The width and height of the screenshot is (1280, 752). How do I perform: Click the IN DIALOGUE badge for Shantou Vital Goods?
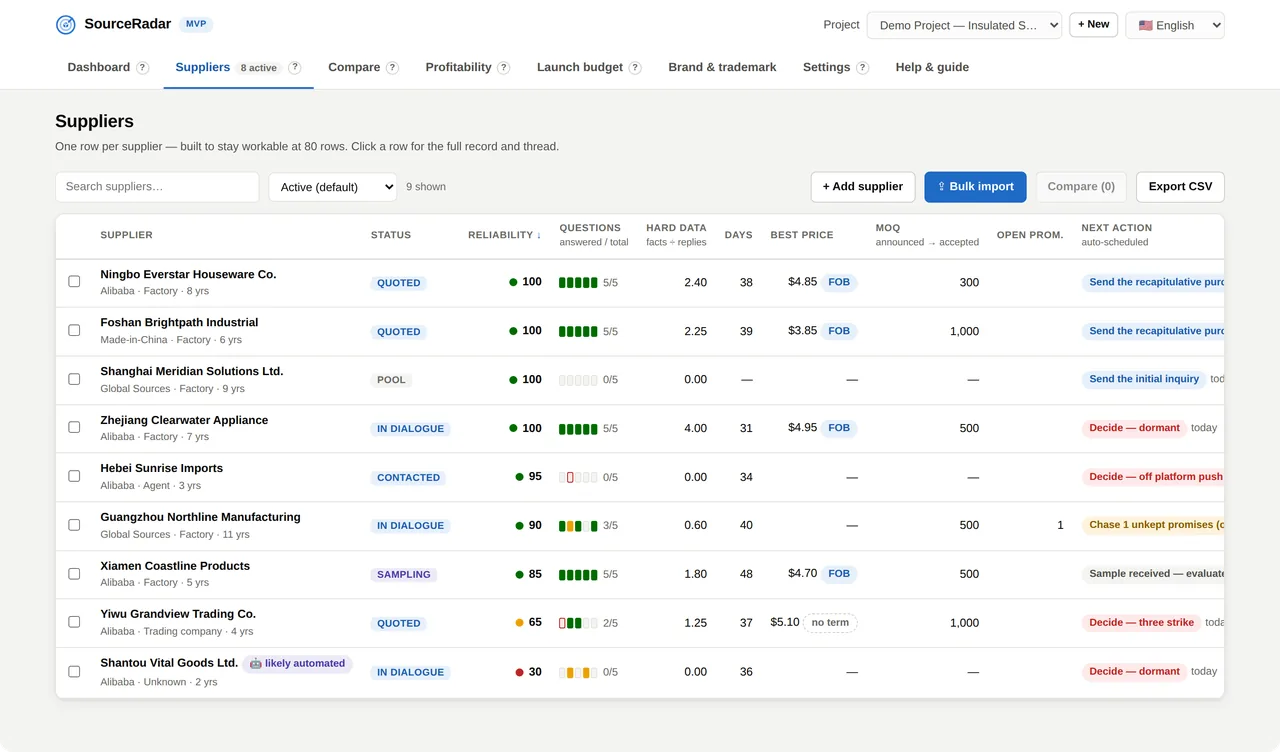click(x=410, y=673)
